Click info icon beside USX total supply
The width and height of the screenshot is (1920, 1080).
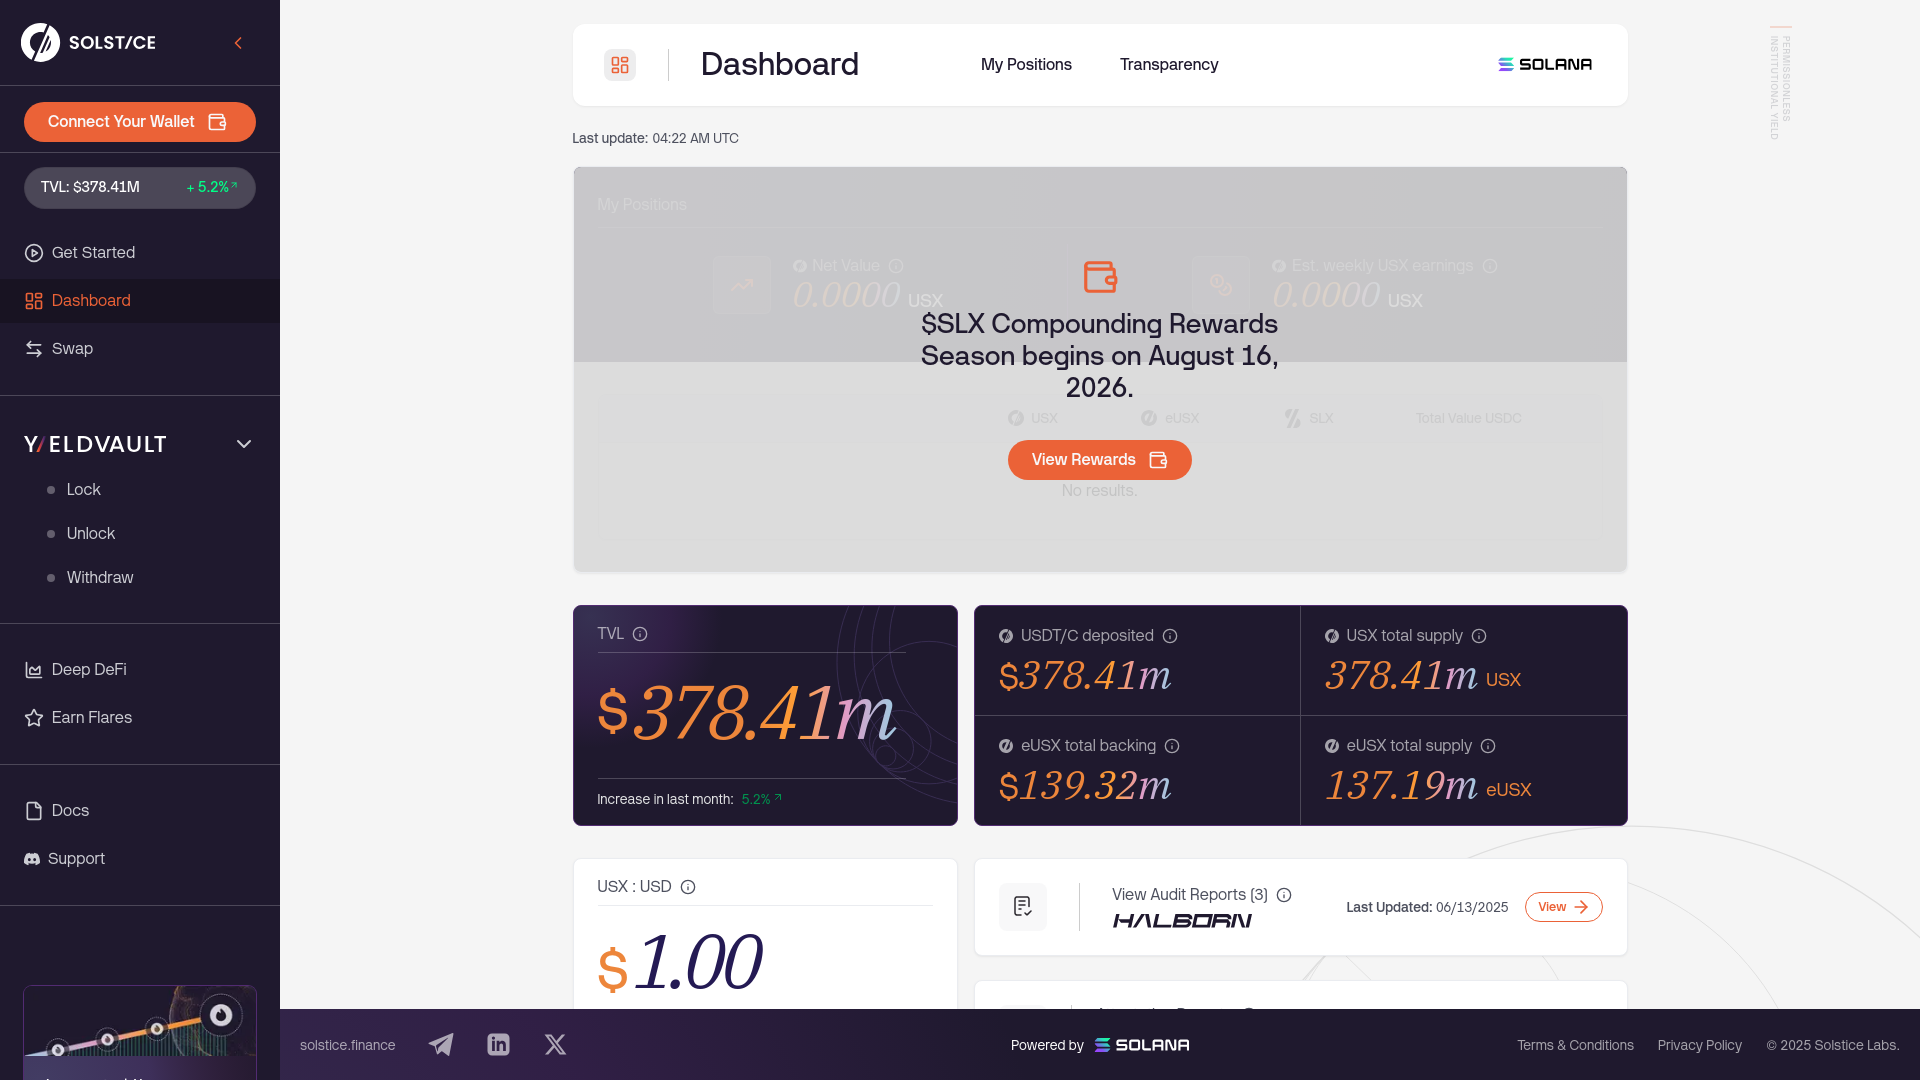(1479, 636)
